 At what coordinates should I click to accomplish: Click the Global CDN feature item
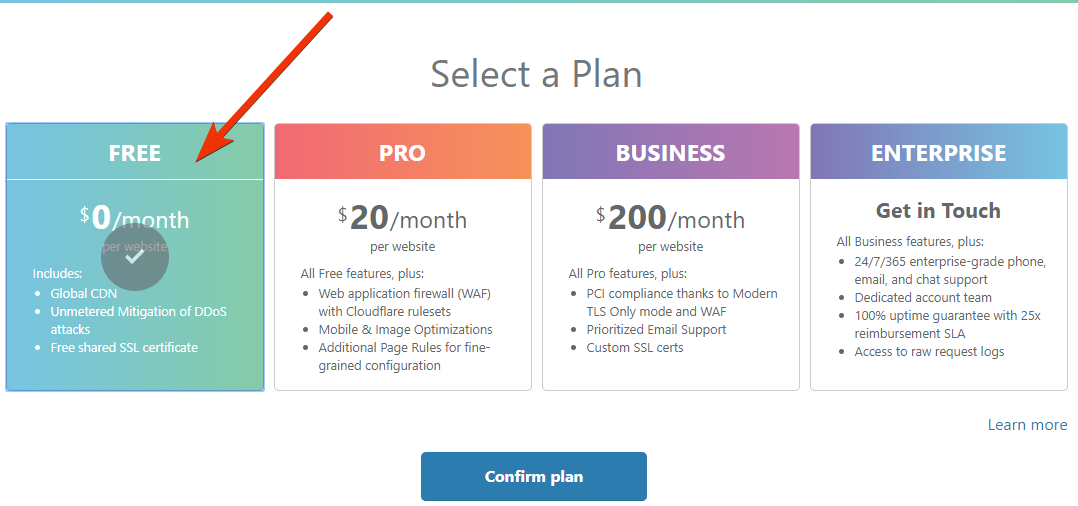(84, 294)
